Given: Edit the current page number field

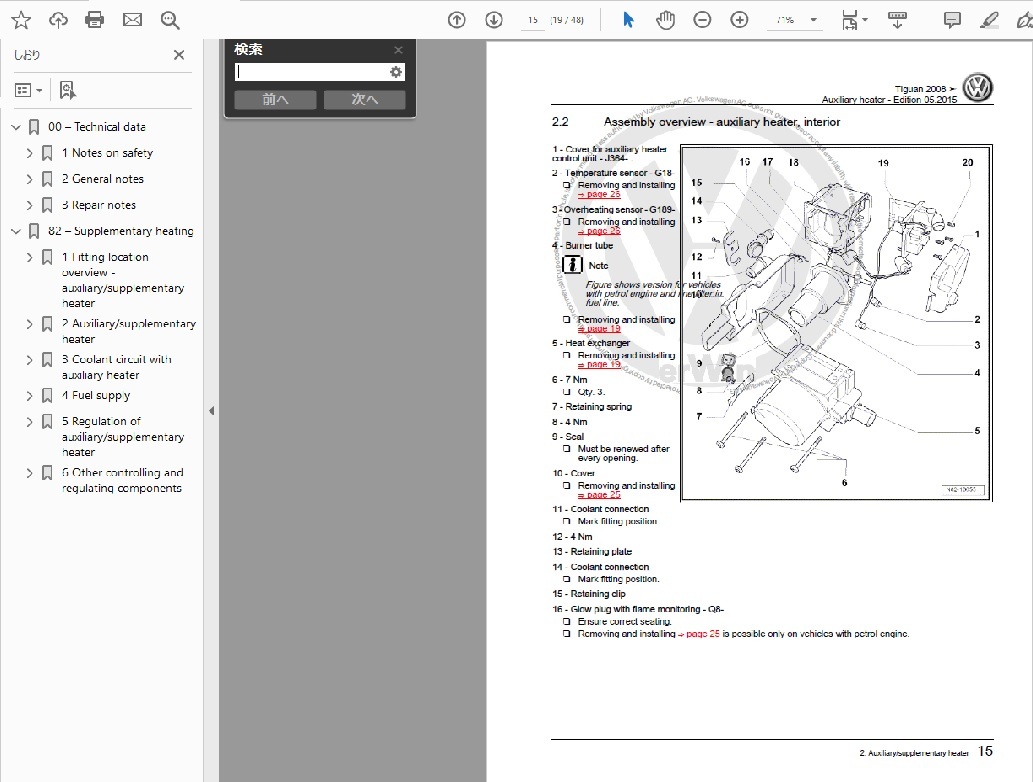Looking at the screenshot, I should [532, 20].
